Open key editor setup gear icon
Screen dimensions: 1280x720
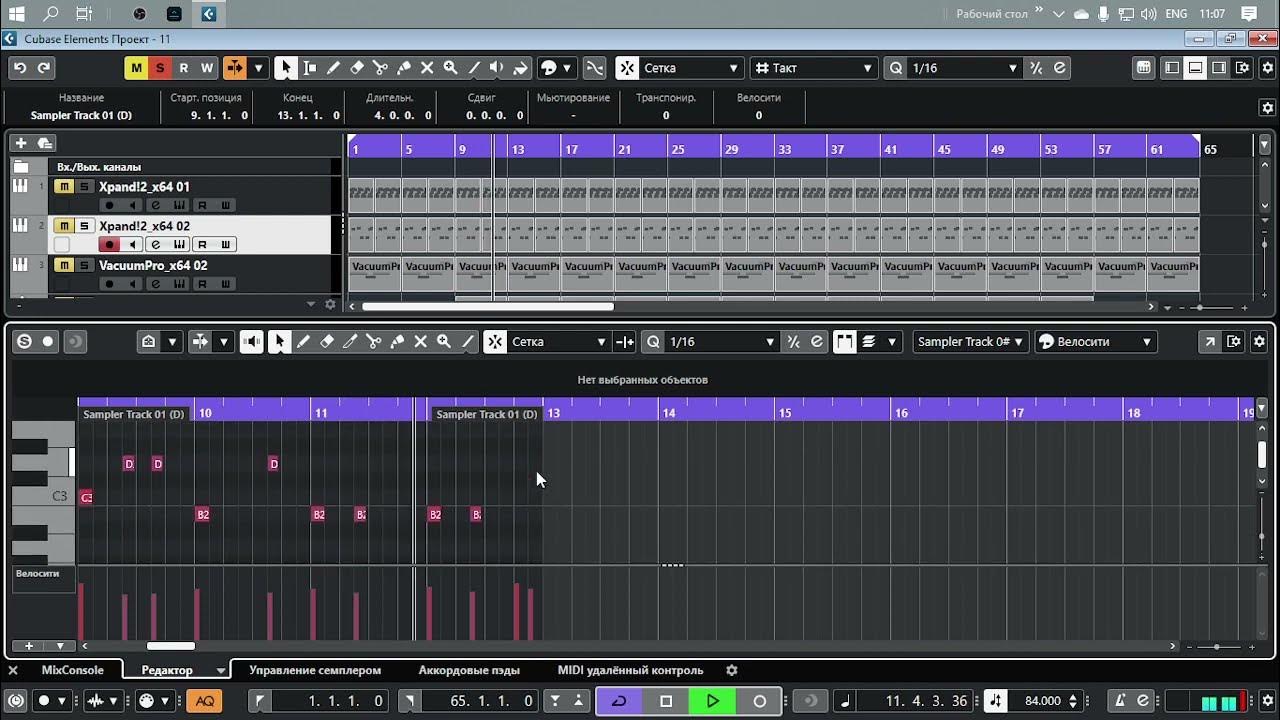[1259, 342]
